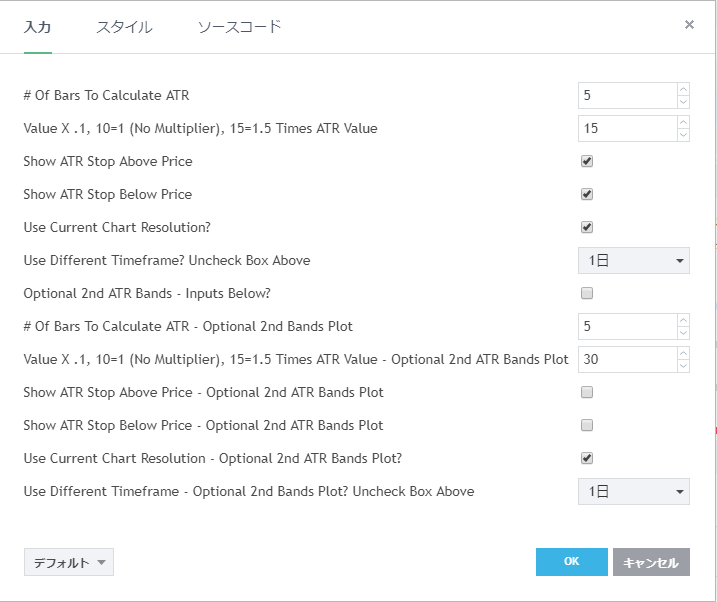Open the Optional 2nd Bands timeframe dropdown
The height and width of the screenshot is (602, 717).
(x=633, y=491)
